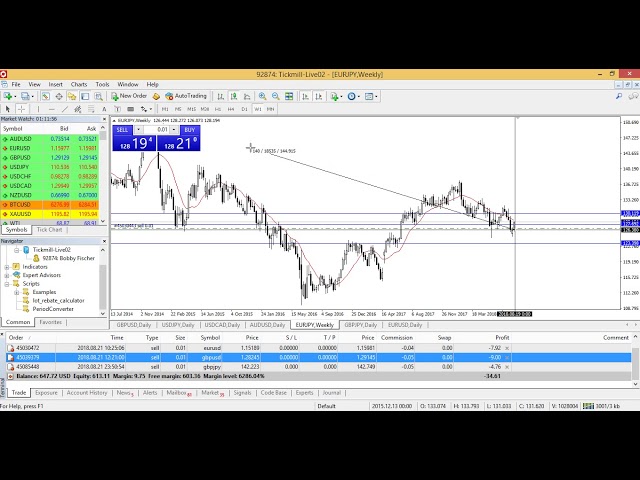Open the Charts menu
640x480 pixels.
79,84
